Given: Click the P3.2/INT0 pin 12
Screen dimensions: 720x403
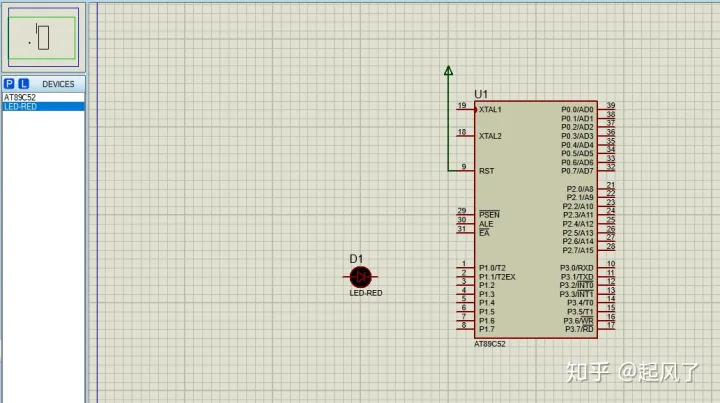Looking at the screenshot, I should [x=606, y=285].
